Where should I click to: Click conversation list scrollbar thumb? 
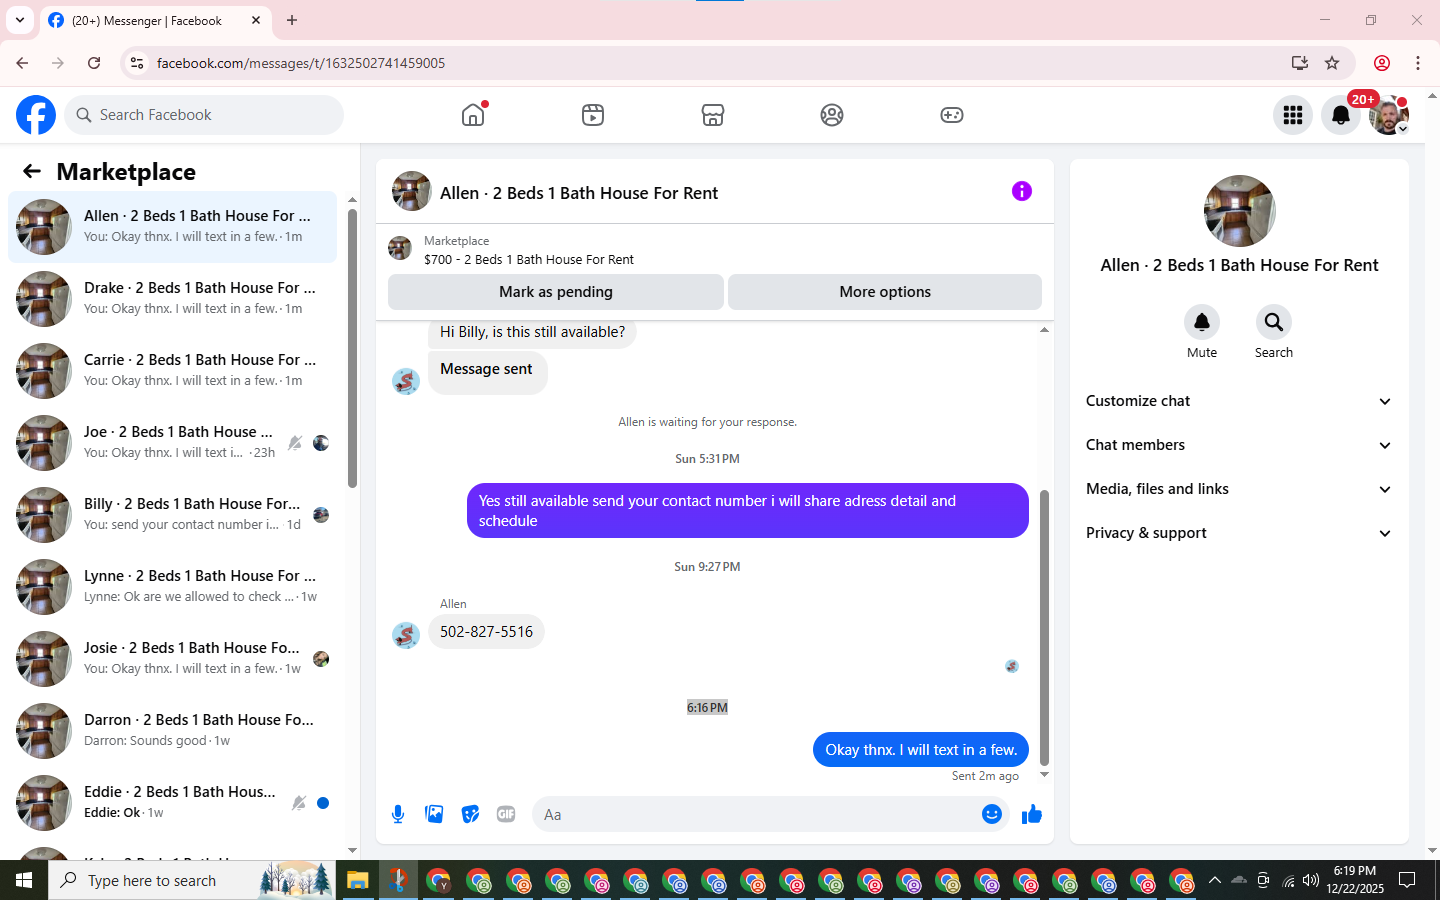[x=352, y=348]
